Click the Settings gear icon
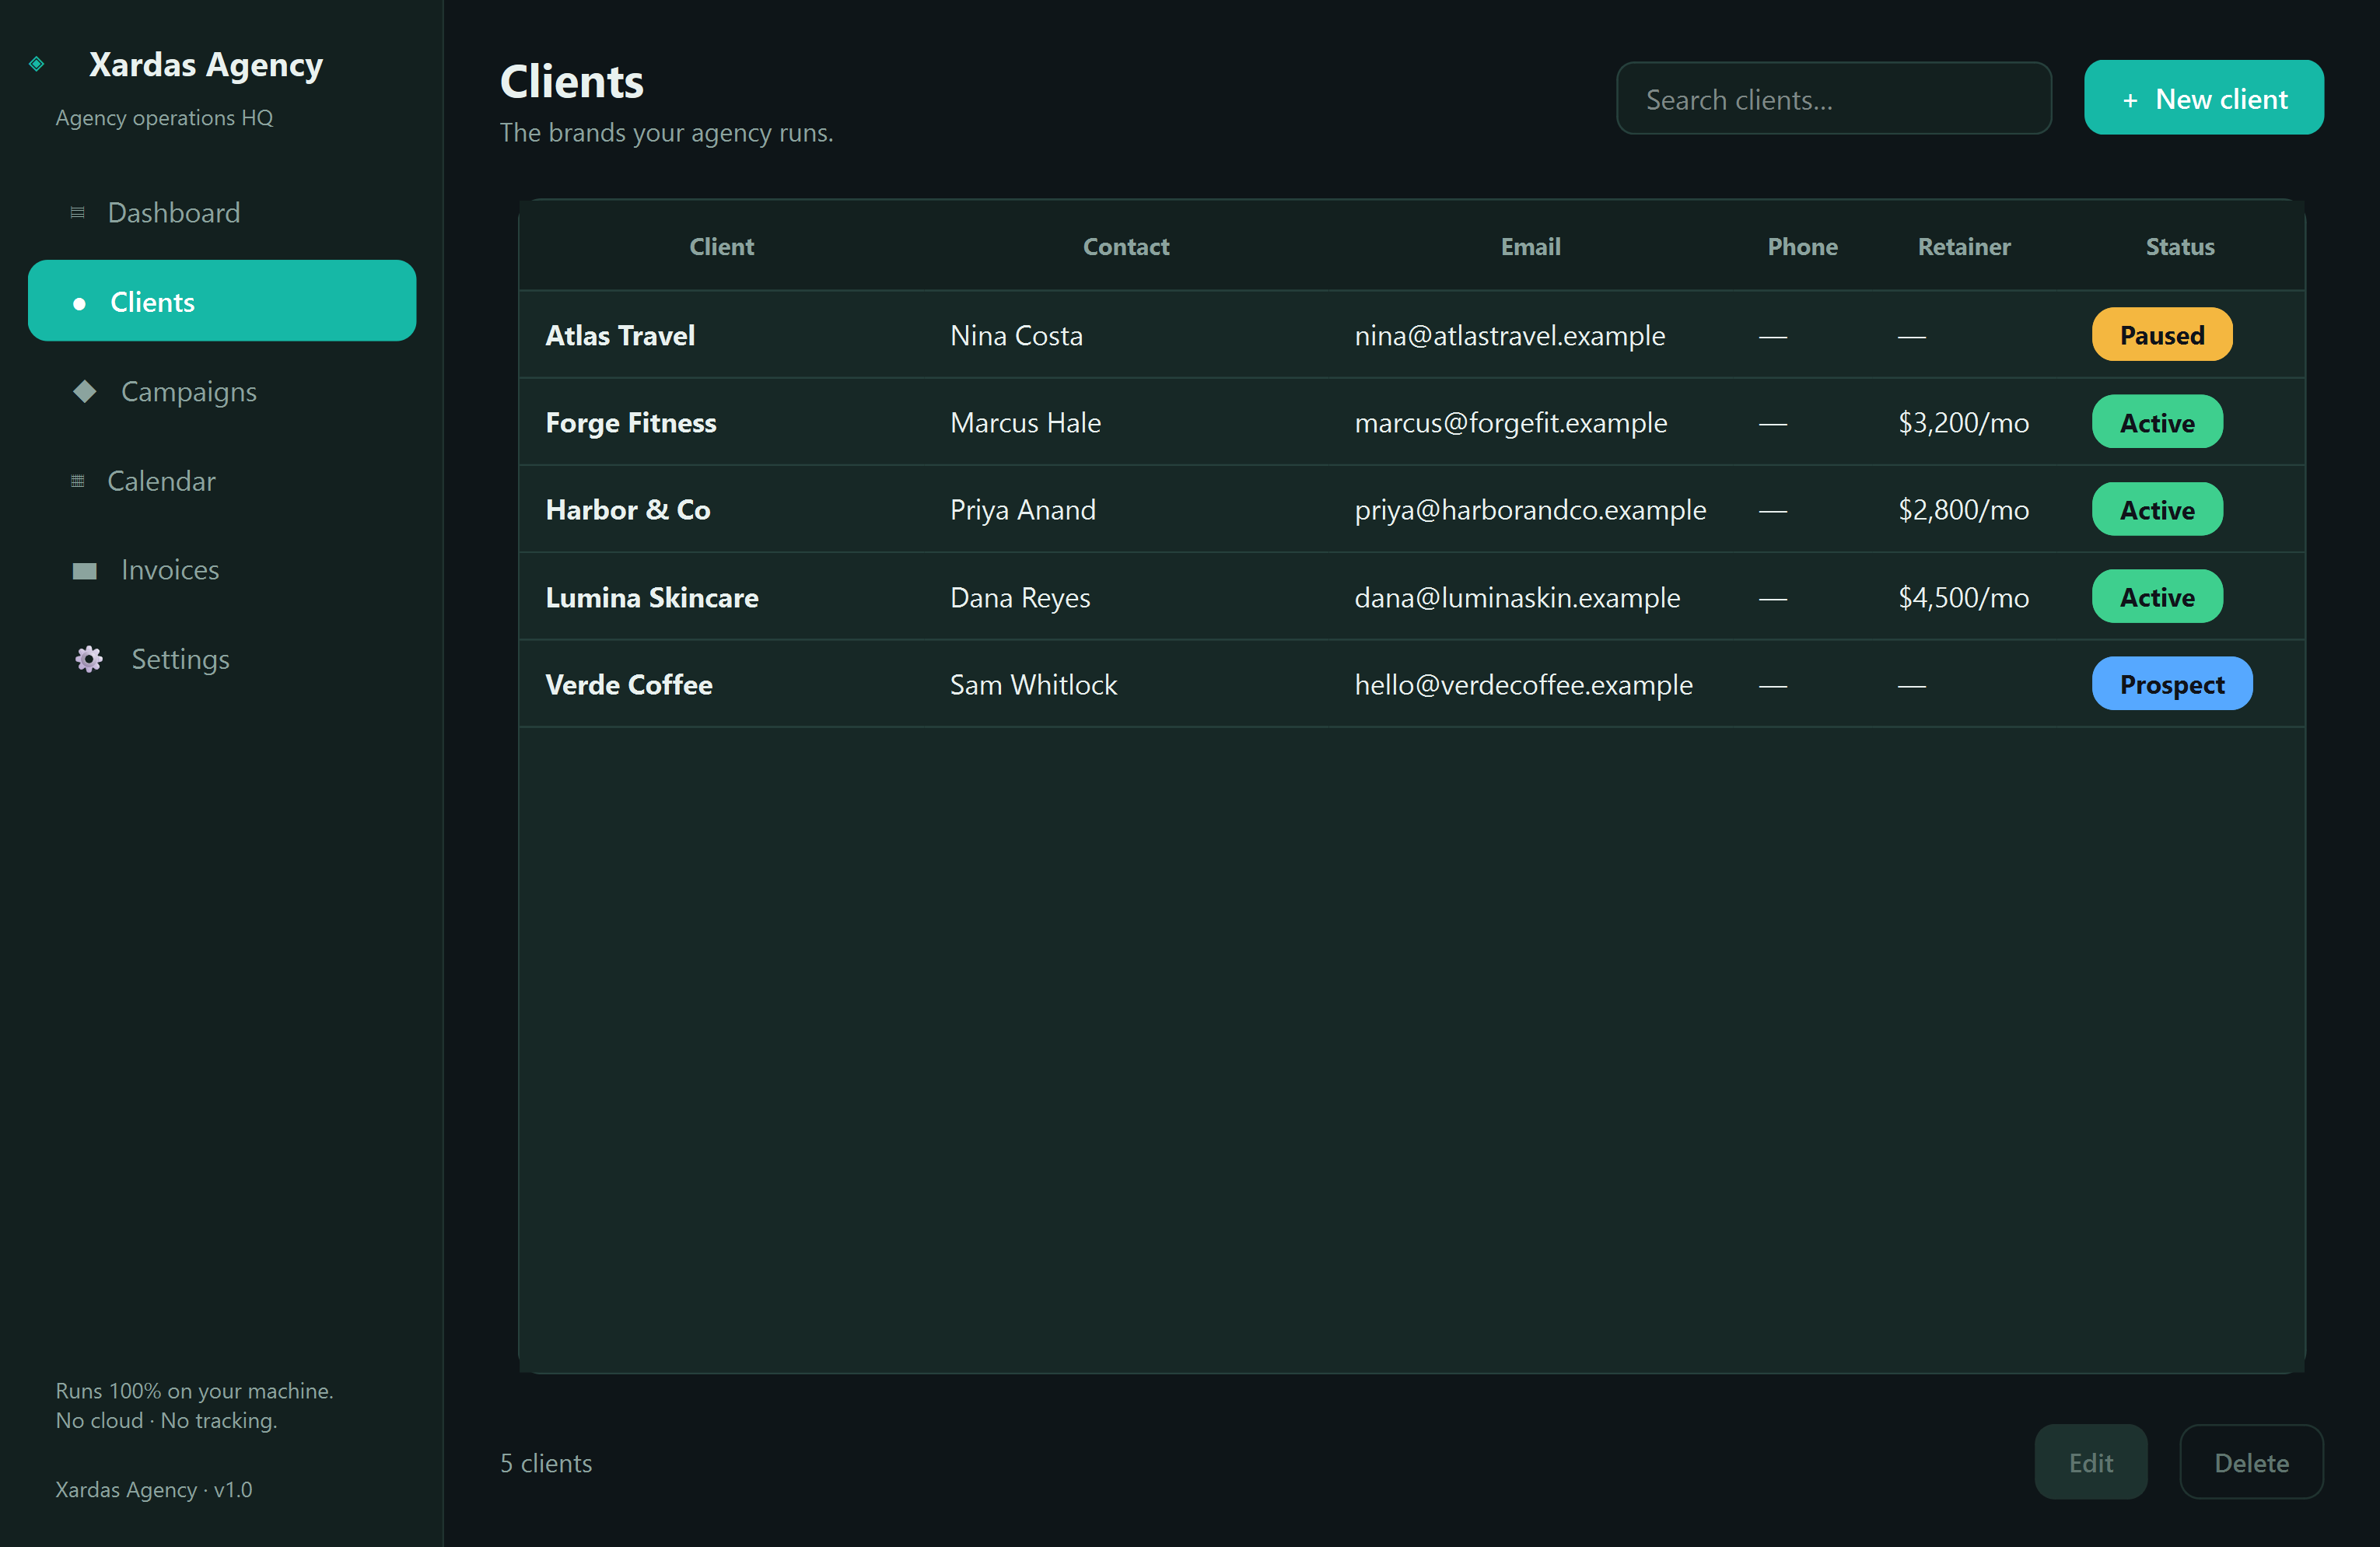 (89, 659)
